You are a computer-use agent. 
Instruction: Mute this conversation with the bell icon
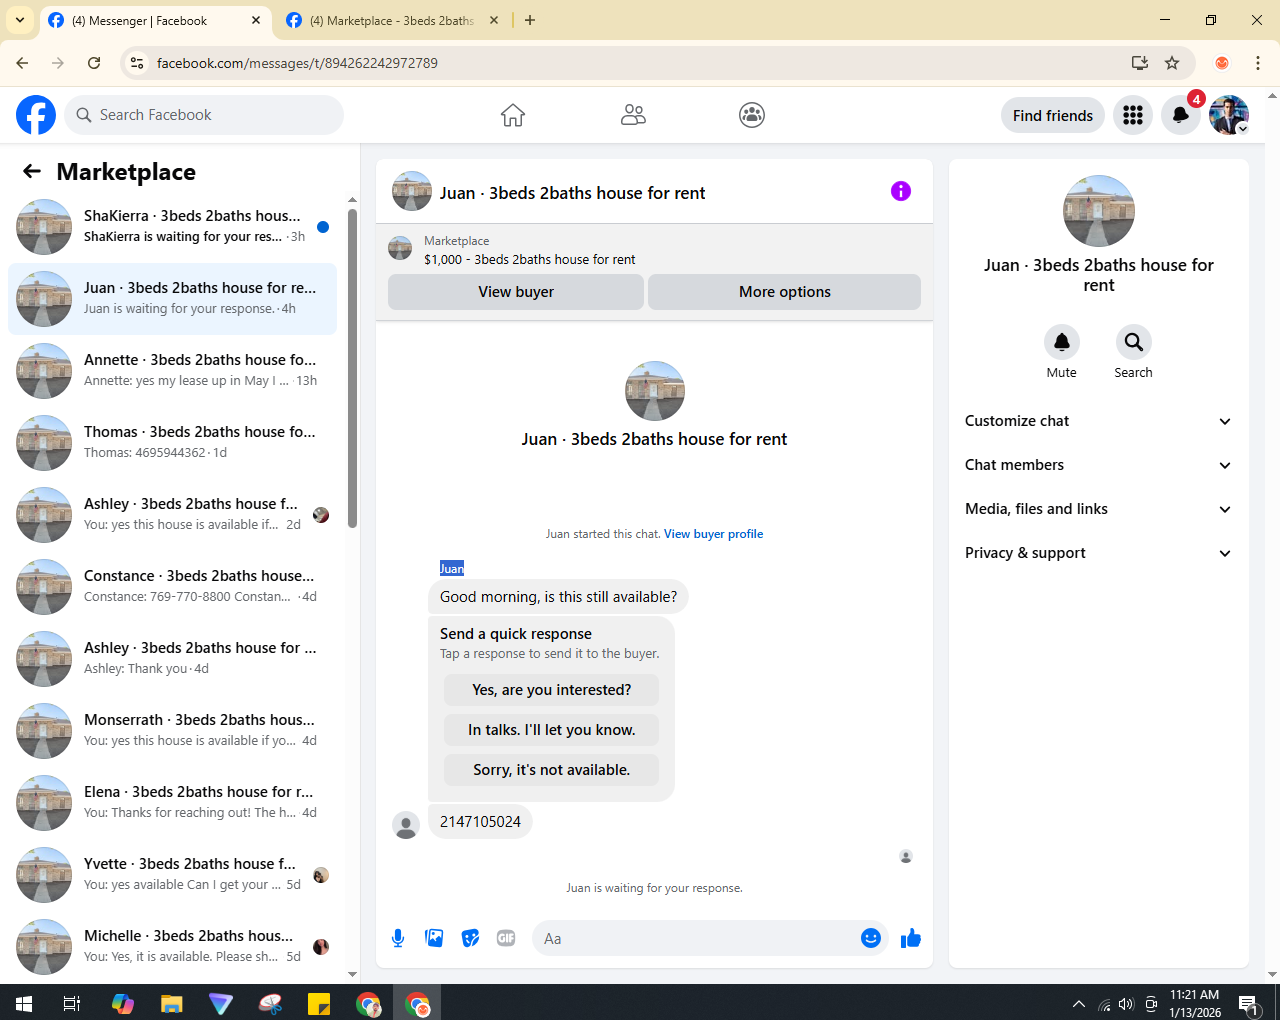tap(1062, 342)
